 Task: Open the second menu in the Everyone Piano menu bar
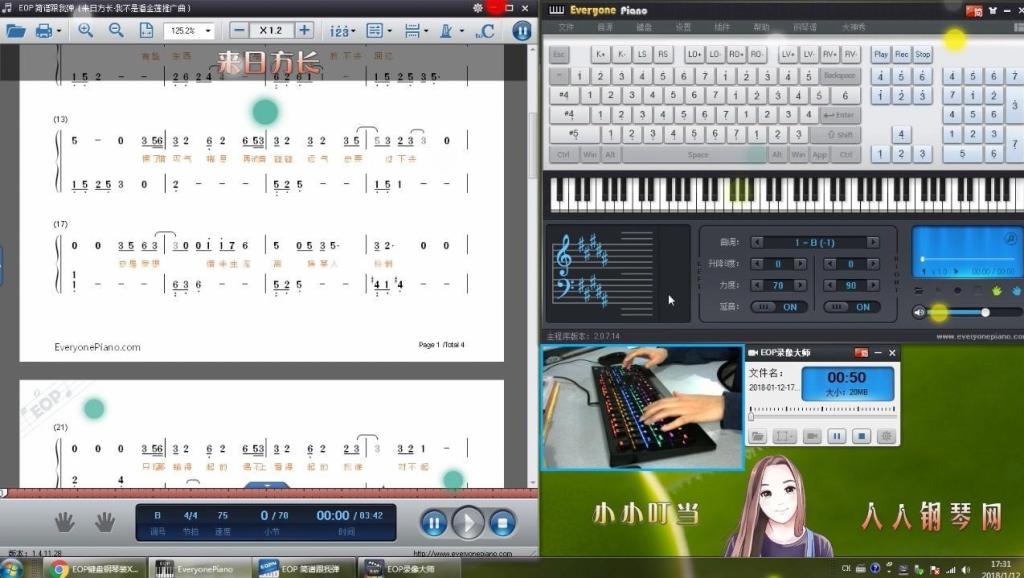(605, 27)
